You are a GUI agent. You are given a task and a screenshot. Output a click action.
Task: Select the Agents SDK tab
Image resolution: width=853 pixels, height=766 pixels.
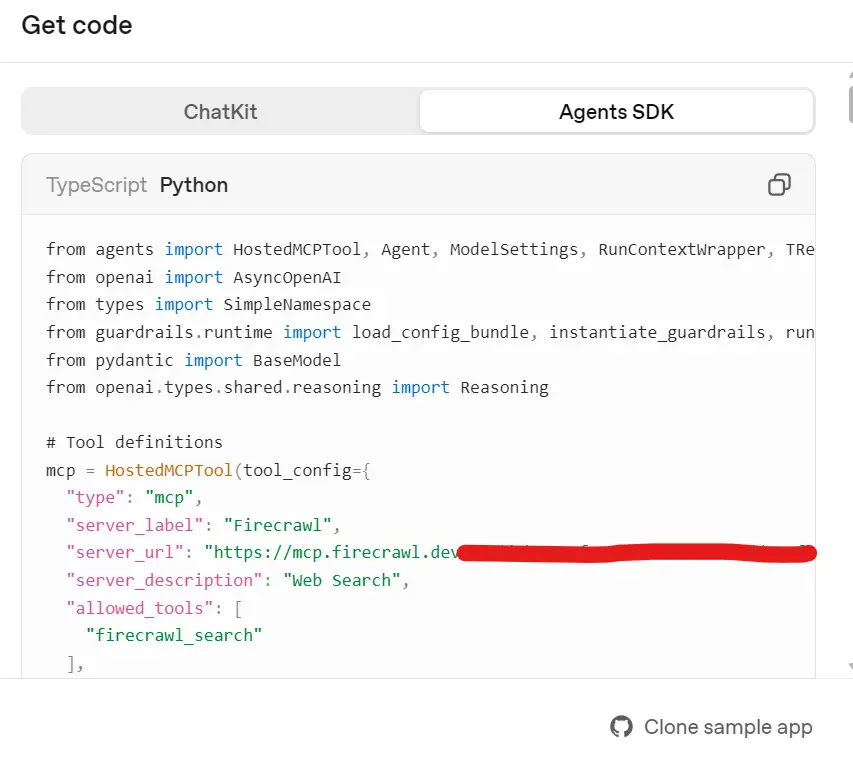pos(615,111)
